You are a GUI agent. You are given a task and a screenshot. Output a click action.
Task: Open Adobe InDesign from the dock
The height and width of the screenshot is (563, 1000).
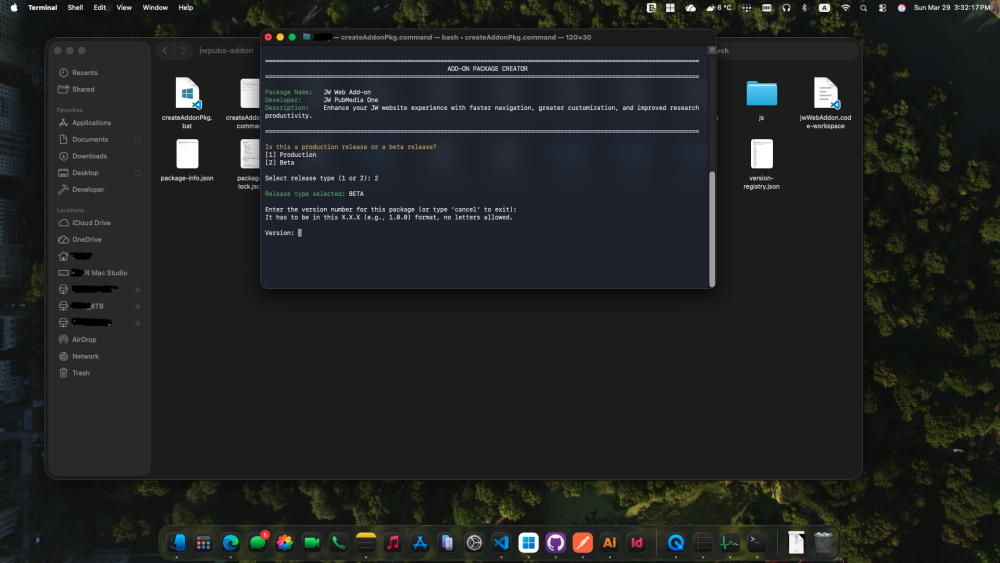(x=636, y=542)
